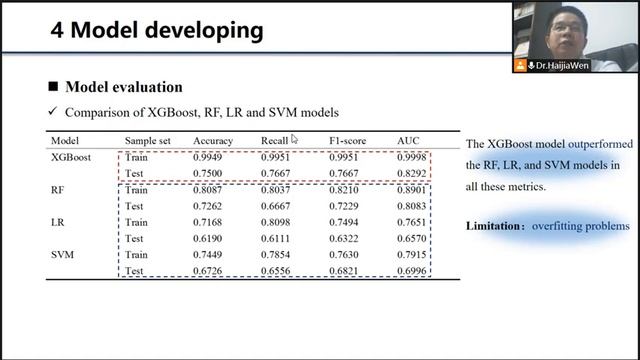This screenshot has width=640, height=360.
Task: Click the 'Limitation:' bold label
Action: click(x=495, y=226)
